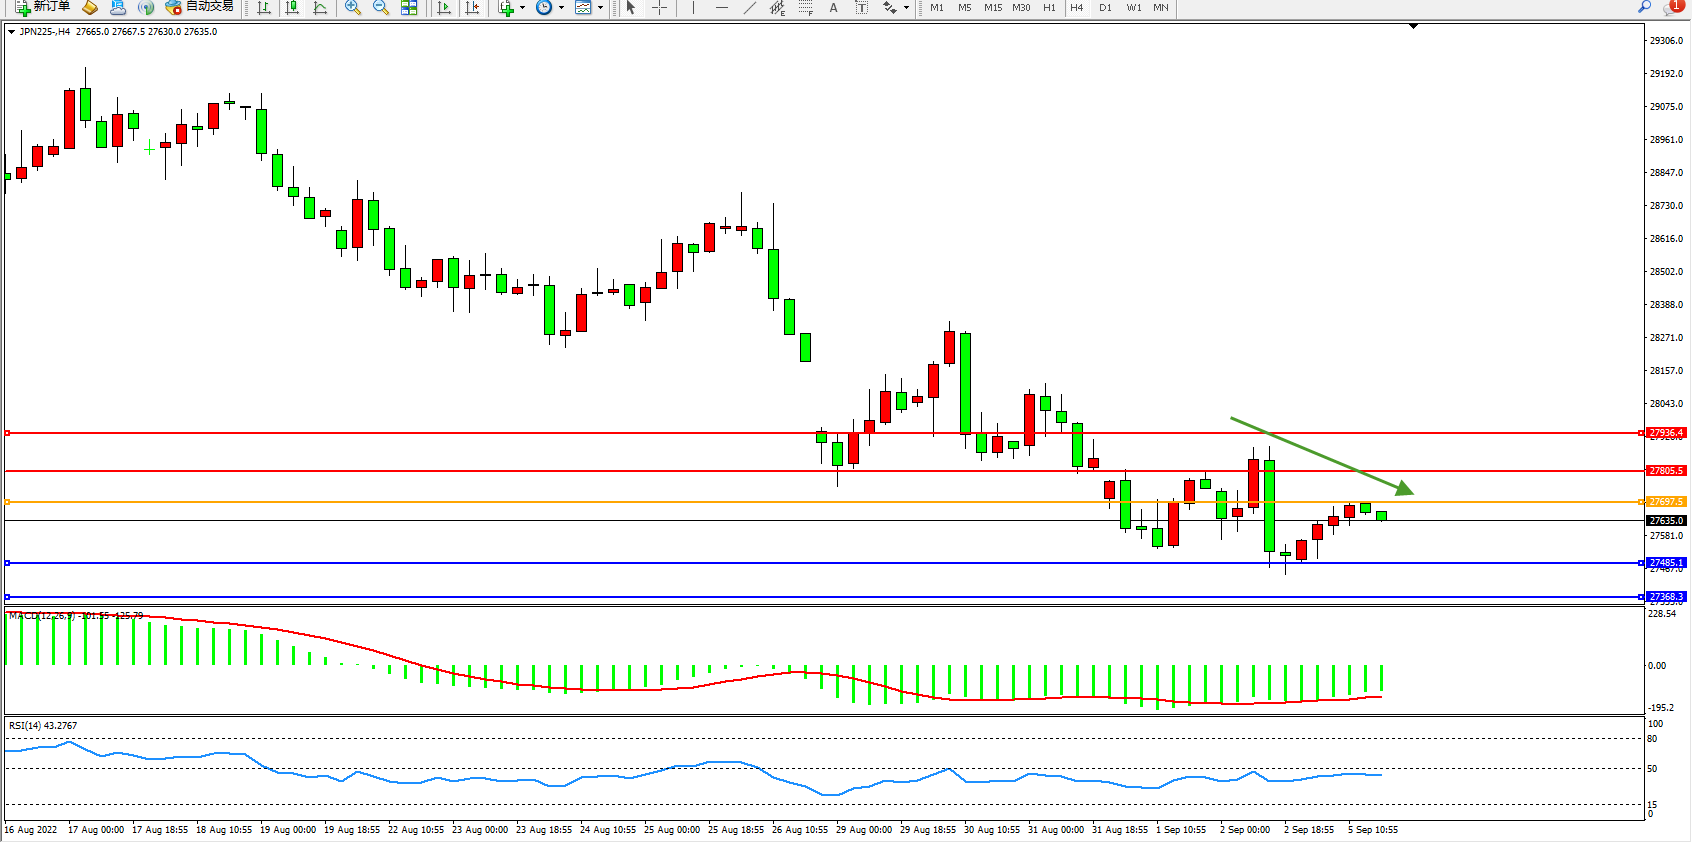Click the chart shift triangle marker
This screenshot has width=1692, height=843.
click(x=1413, y=27)
